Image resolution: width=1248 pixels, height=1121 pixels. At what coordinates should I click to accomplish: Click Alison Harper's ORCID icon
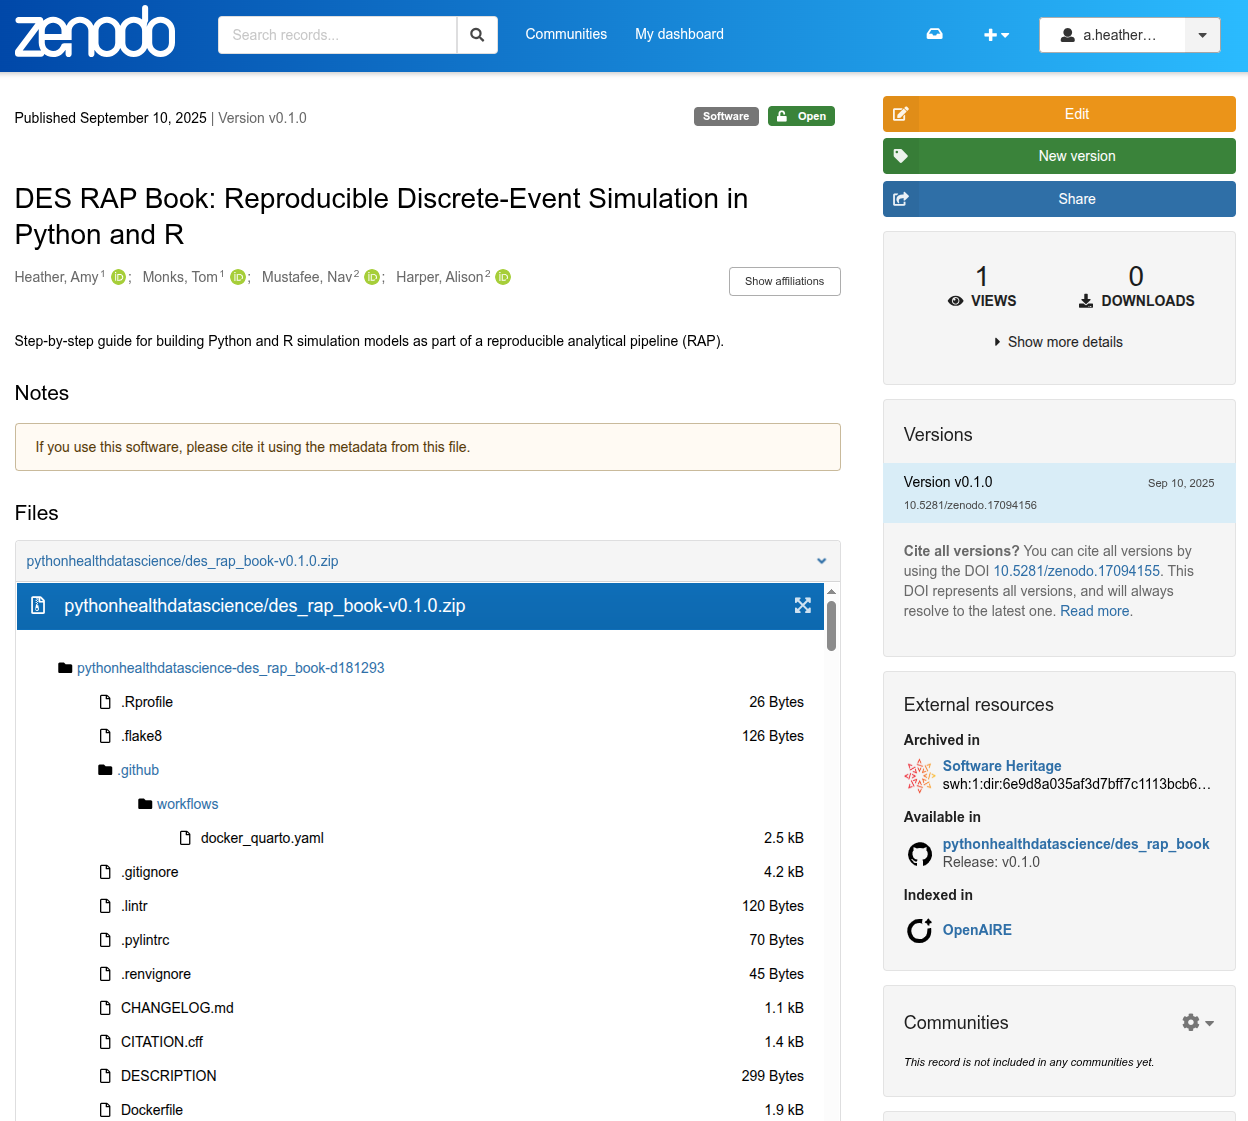pyautogui.click(x=503, y=278)
